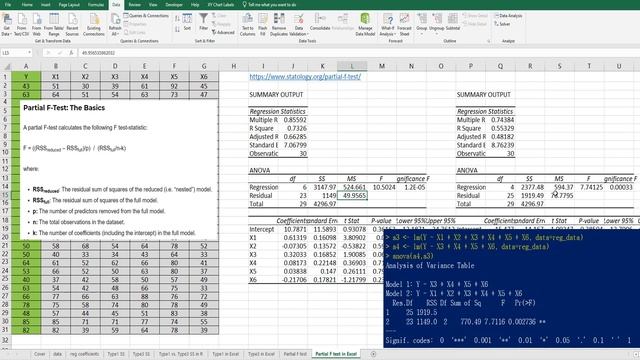The width and height of the screenshot is (640, 360).
Task: Open Manage Data Model
Action: coord(365,24)
